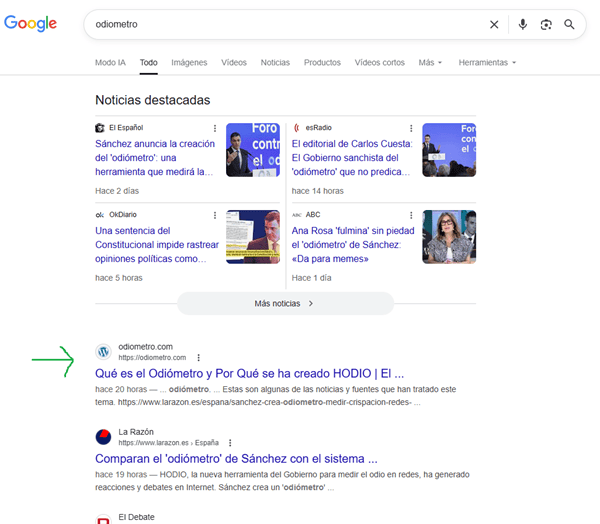The width and height of the screenshot is (600, 524).
Task: Click the Noticias destacadas heading
Action: 153,100
